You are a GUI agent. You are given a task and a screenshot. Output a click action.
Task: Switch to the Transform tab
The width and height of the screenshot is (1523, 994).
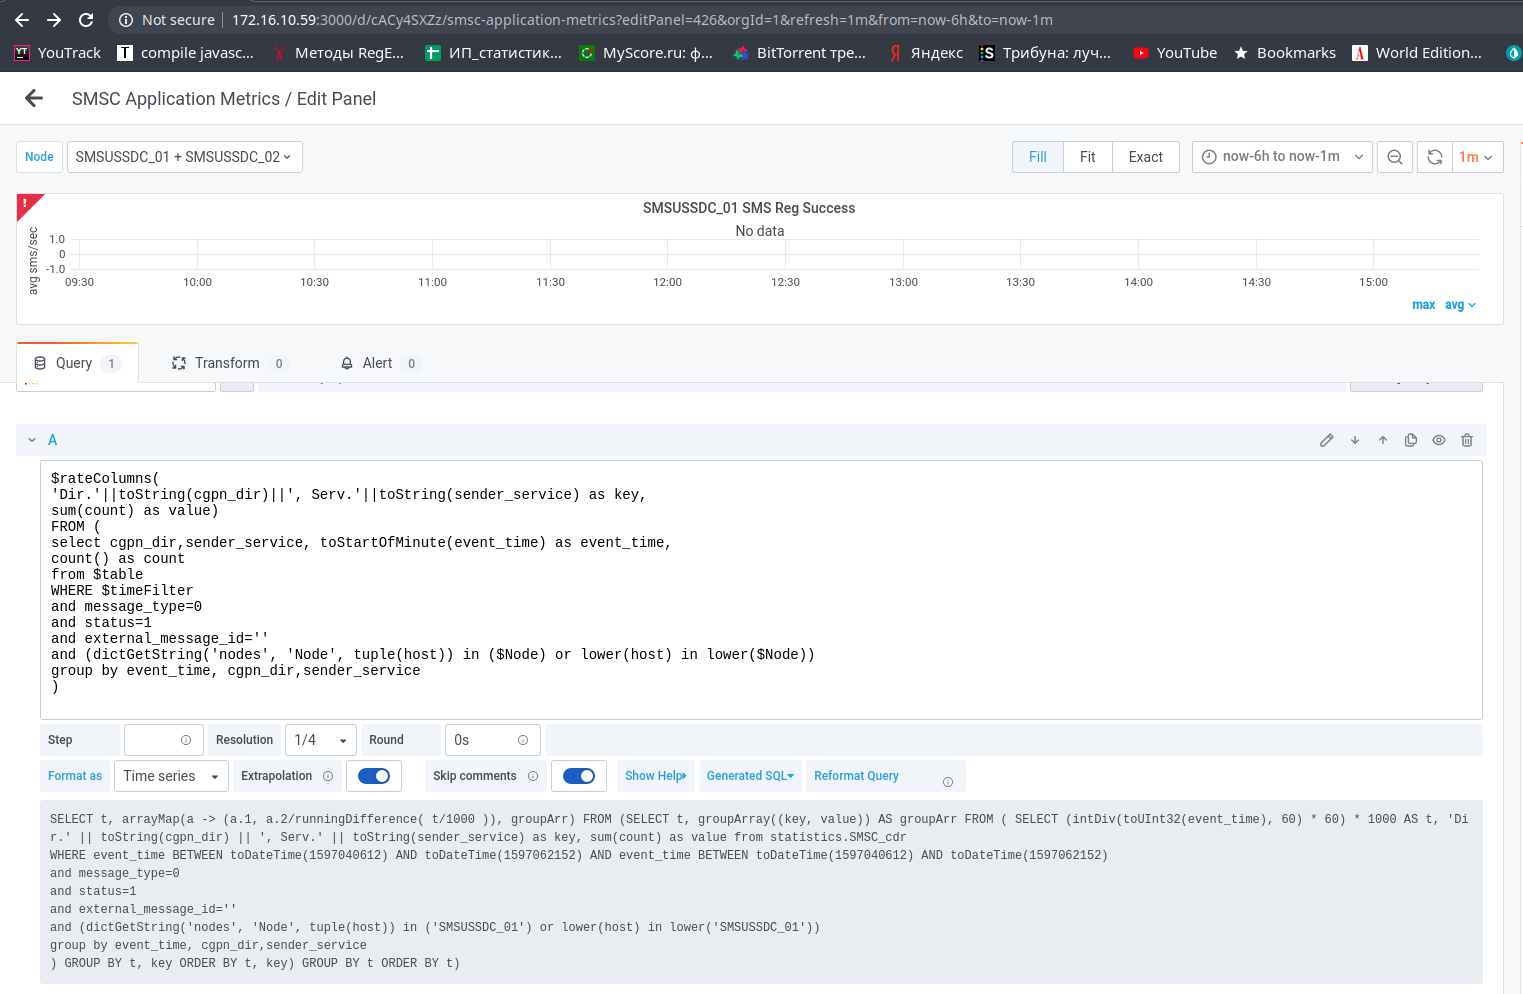(x=226, y=363)
